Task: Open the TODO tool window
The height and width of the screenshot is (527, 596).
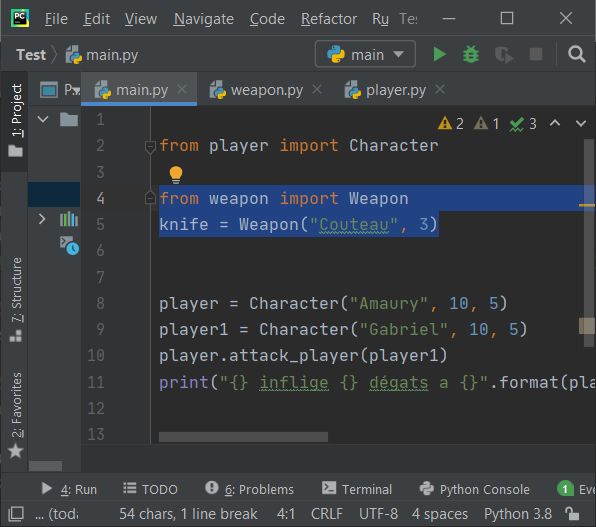Action: tap(150, 489)
